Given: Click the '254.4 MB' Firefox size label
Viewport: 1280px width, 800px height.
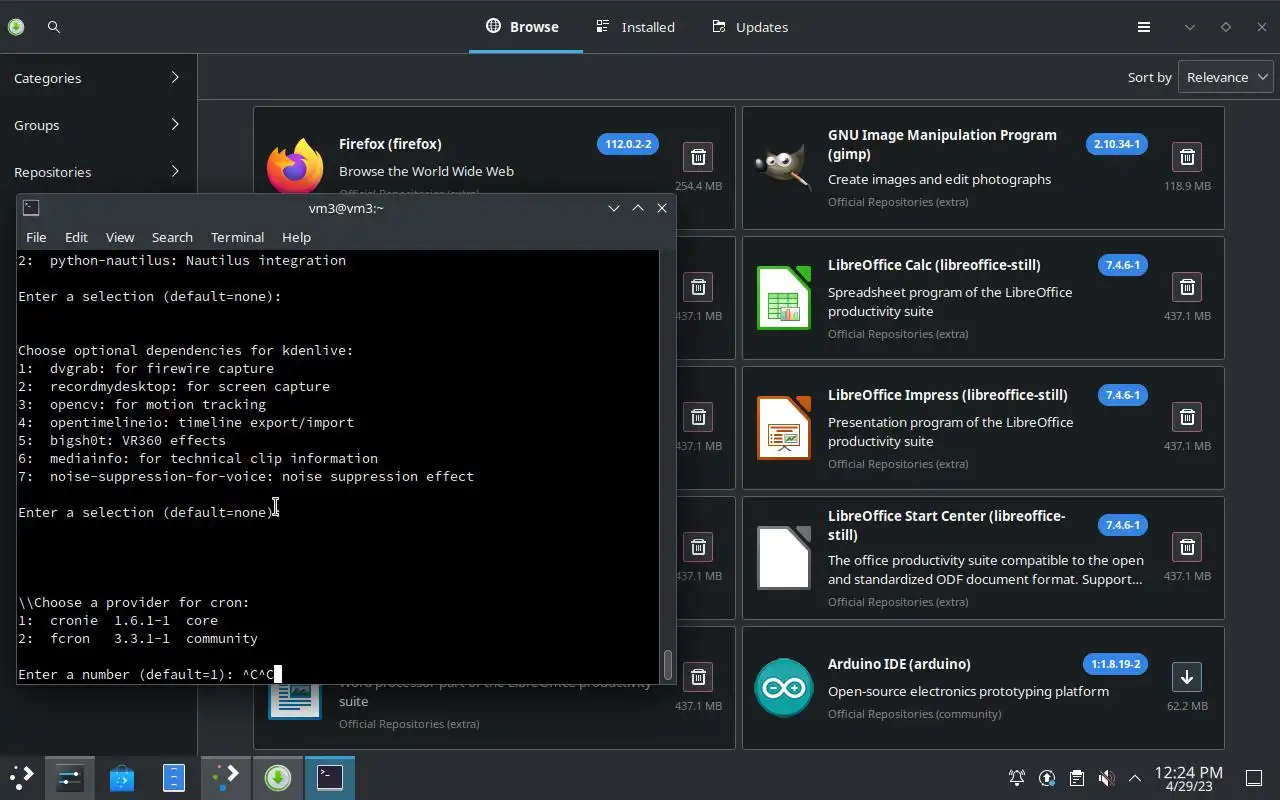Looking at the screenshot, I should tap(698, 186).
